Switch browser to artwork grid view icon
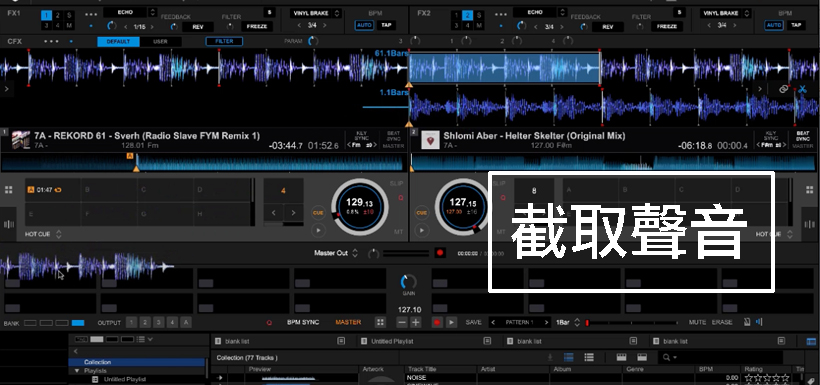This screenshot has height=385, width=820. pyautogui.click(x=568, y=357)
